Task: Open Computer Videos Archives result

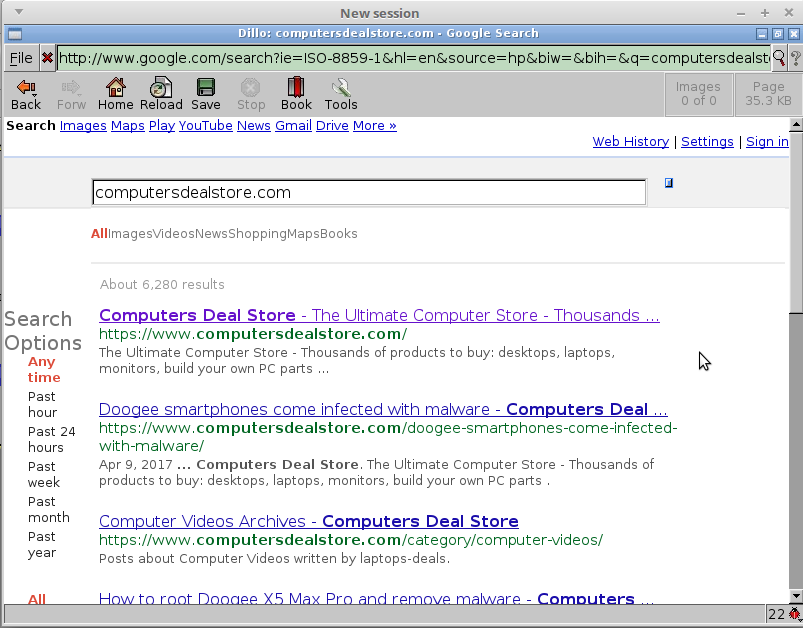Action: click(309, 521)
